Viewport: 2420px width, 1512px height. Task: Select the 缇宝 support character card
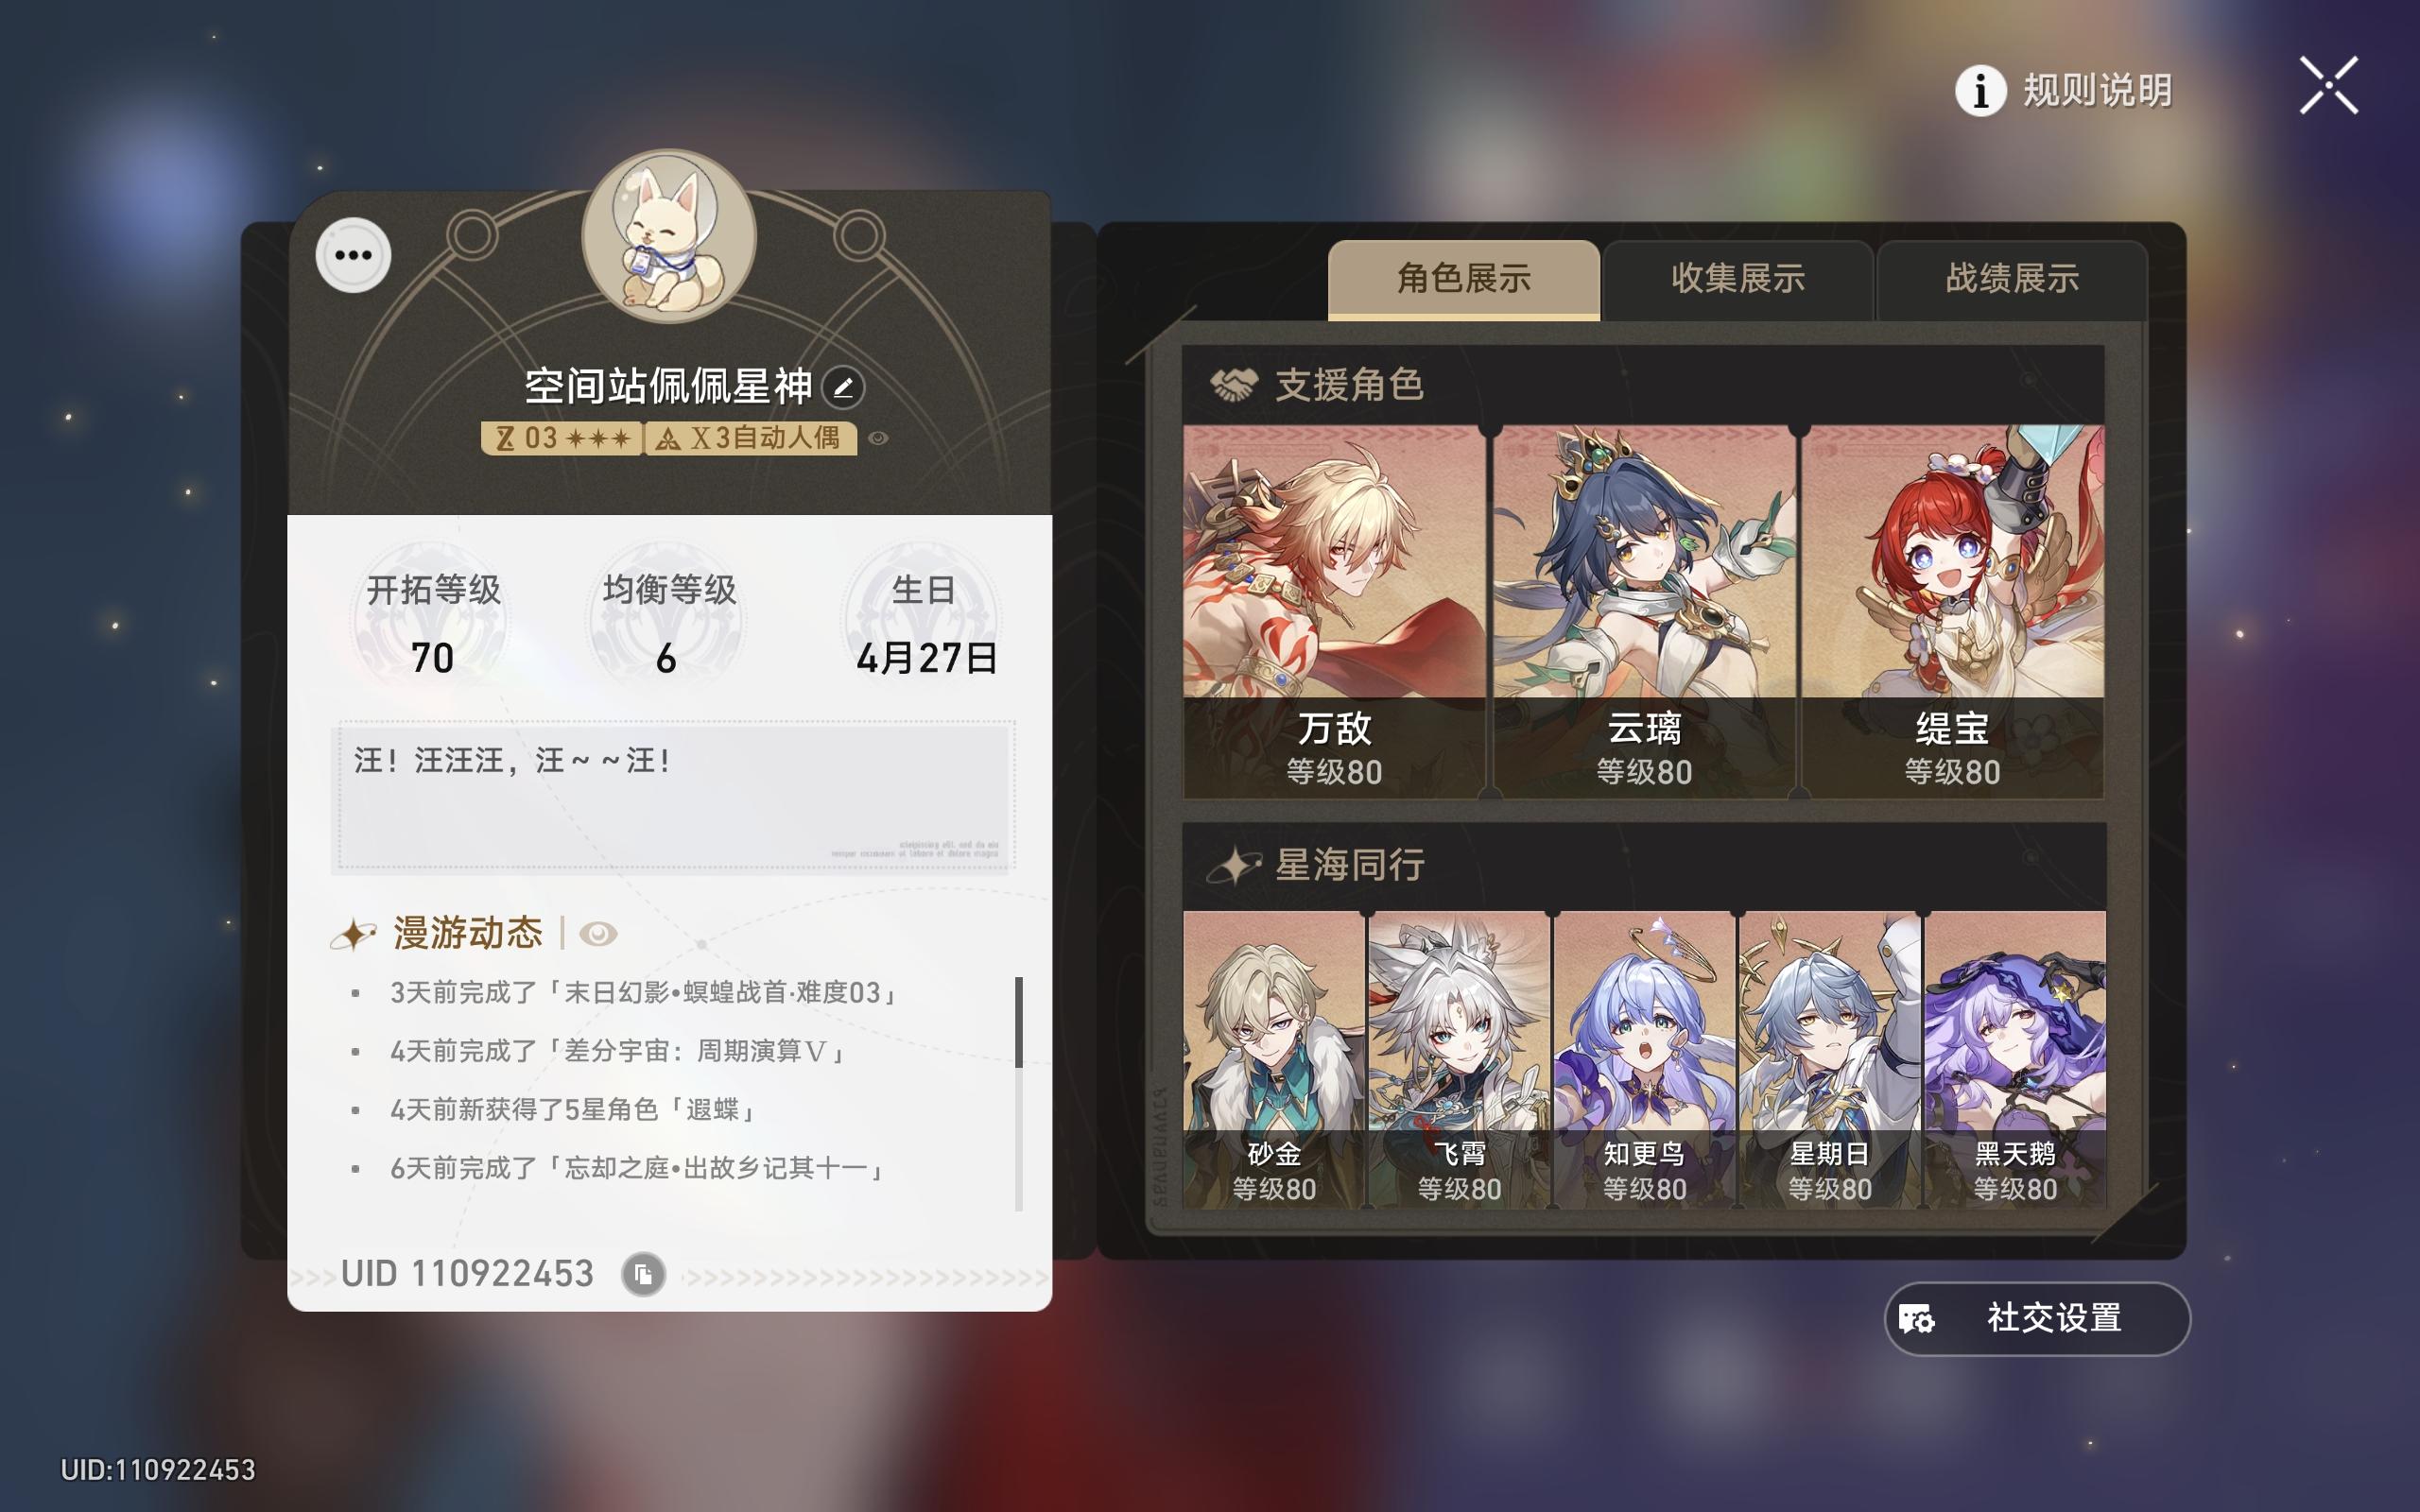point(1952,612)
